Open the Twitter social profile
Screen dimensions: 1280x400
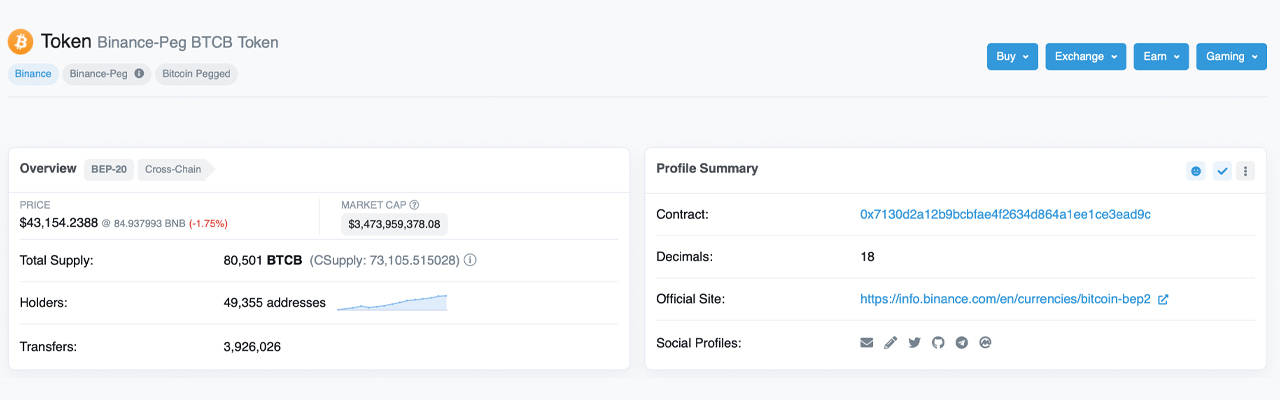[914, 343]
